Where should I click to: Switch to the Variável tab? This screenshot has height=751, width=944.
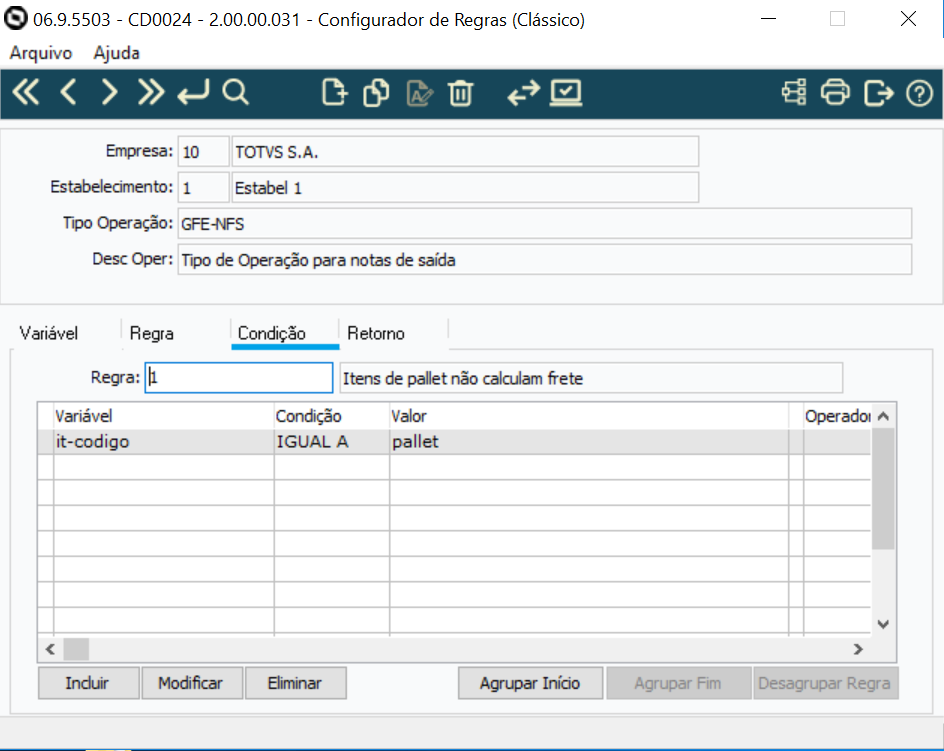pyautogui.click(x=49, y=333)
